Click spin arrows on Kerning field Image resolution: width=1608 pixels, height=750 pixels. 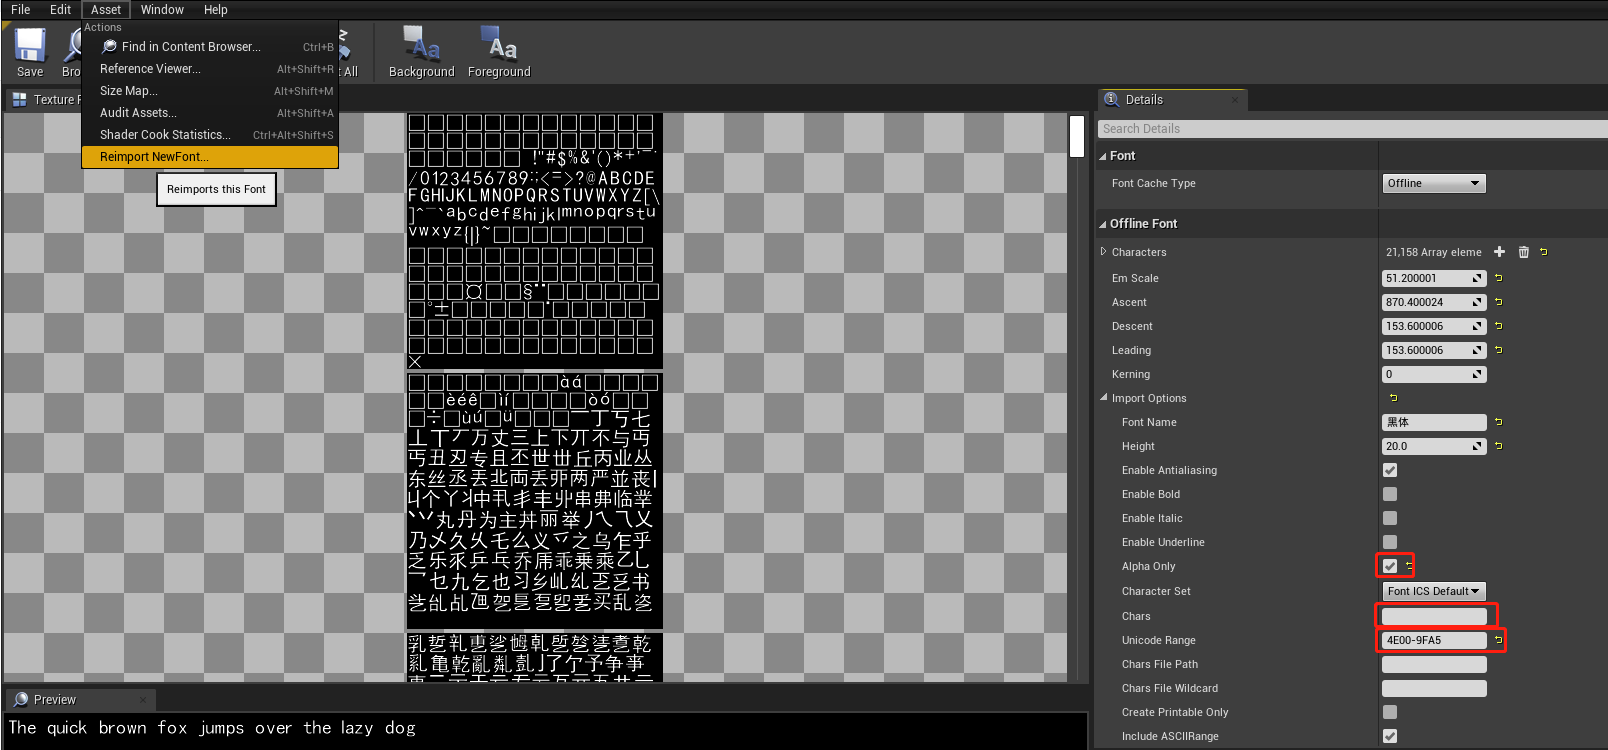(1477, 374)
